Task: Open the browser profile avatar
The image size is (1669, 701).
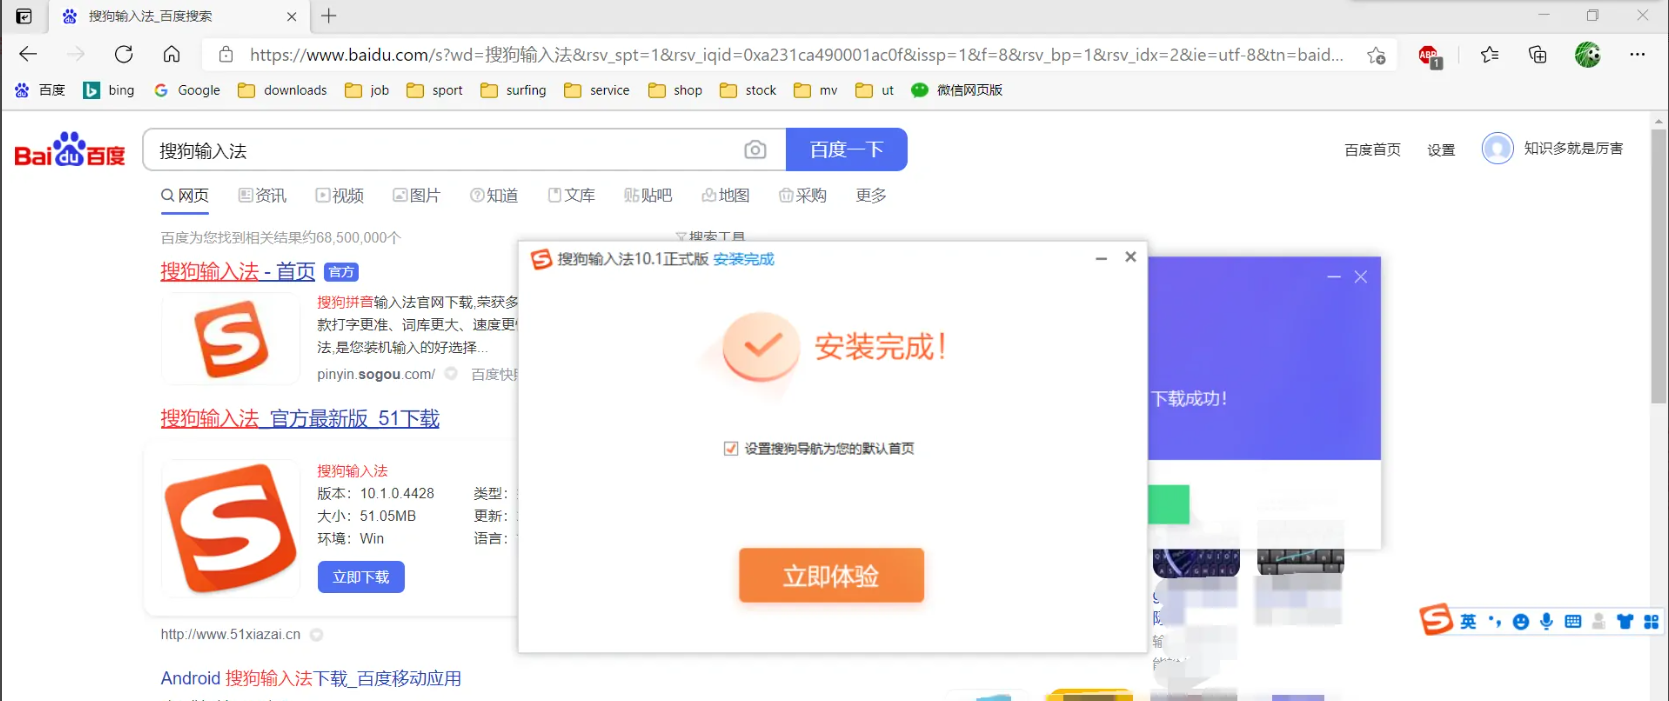Action: point(1587,55)
